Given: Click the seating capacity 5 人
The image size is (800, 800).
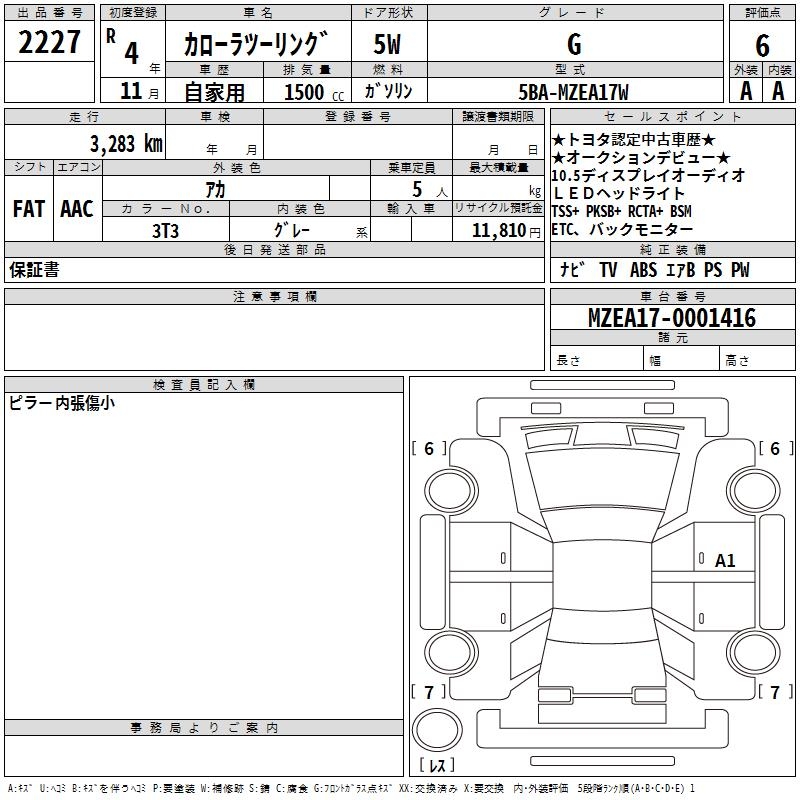Looking at the screenshot, I should coord(430,190).
